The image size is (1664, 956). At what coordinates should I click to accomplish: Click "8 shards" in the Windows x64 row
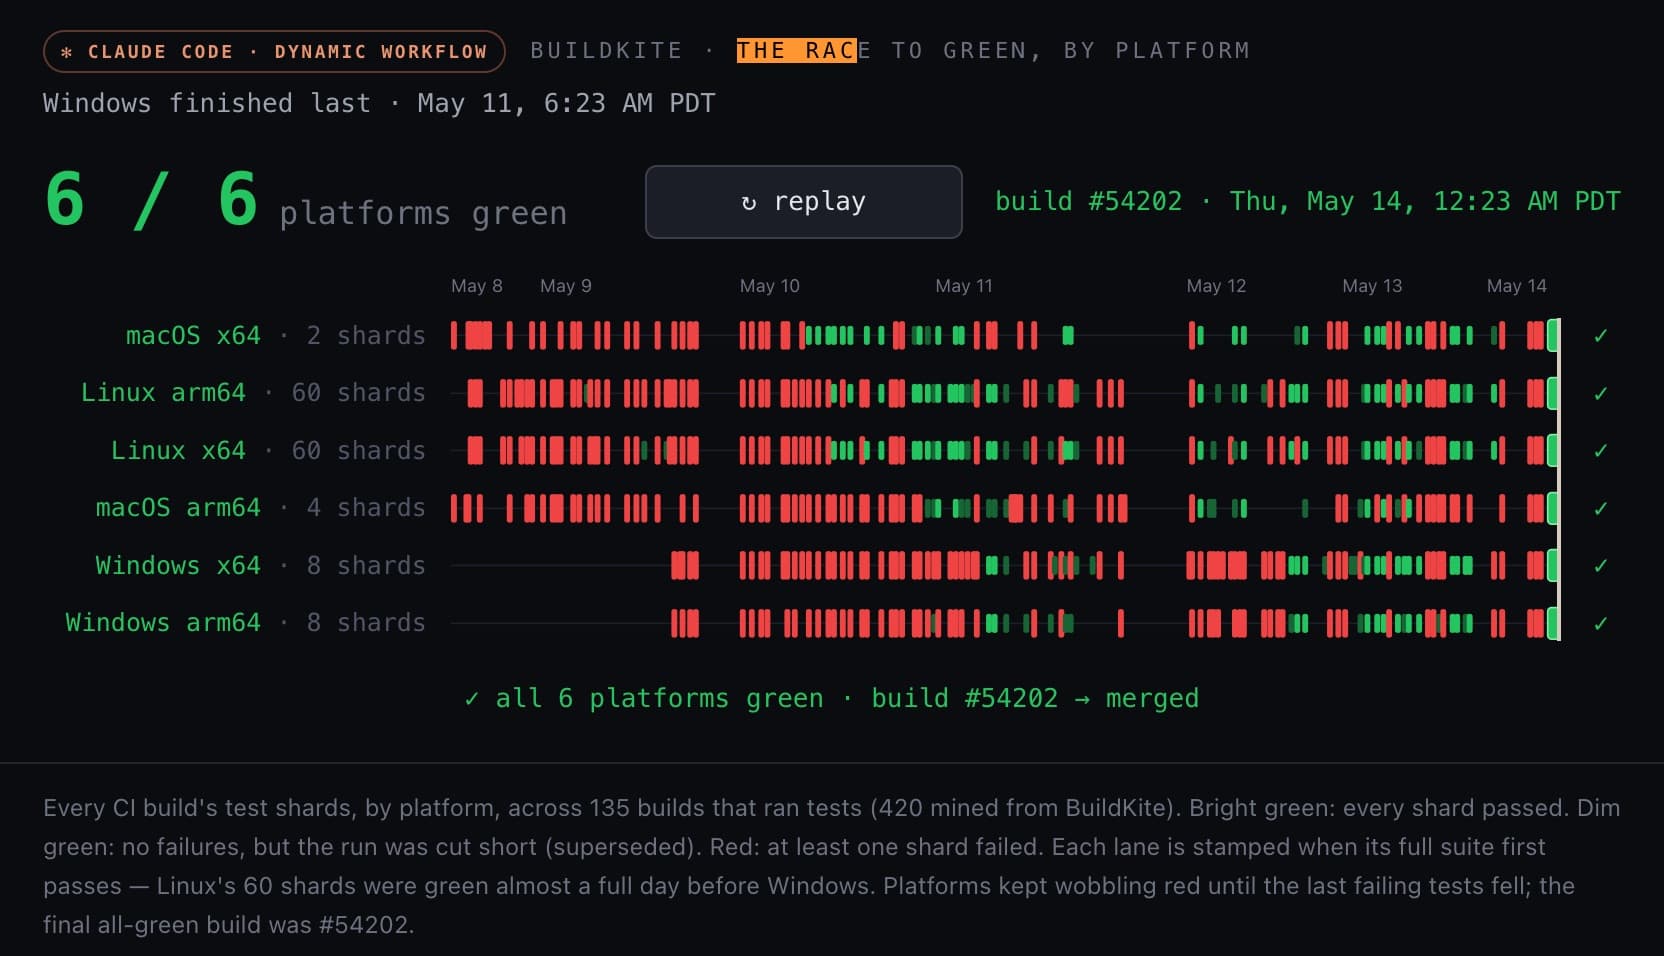pyautogui.click(x=366, y=566)
